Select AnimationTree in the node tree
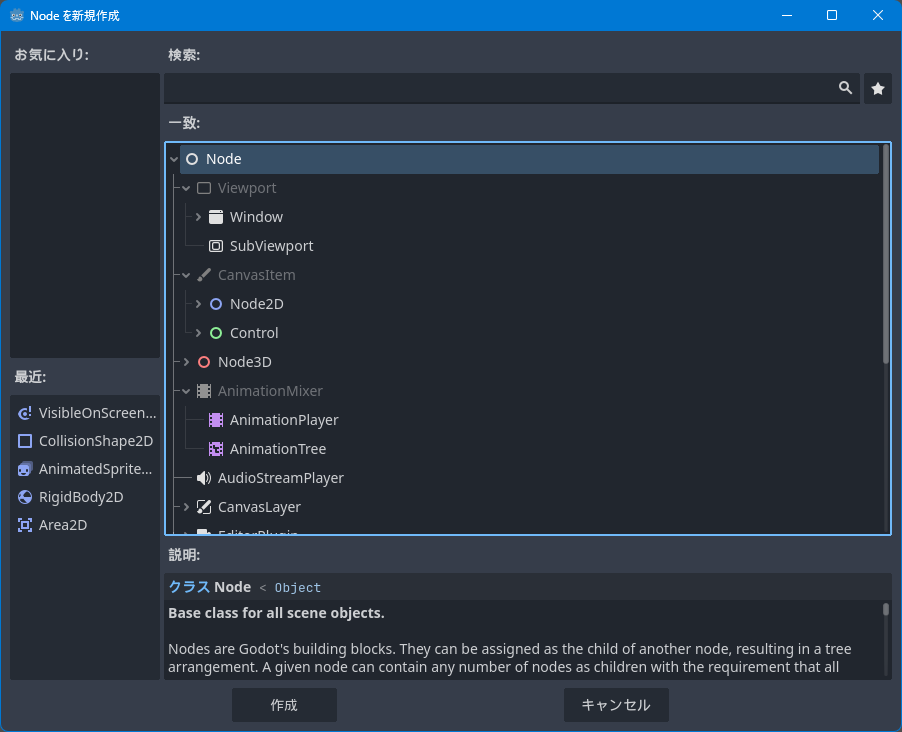 (278, 449)
